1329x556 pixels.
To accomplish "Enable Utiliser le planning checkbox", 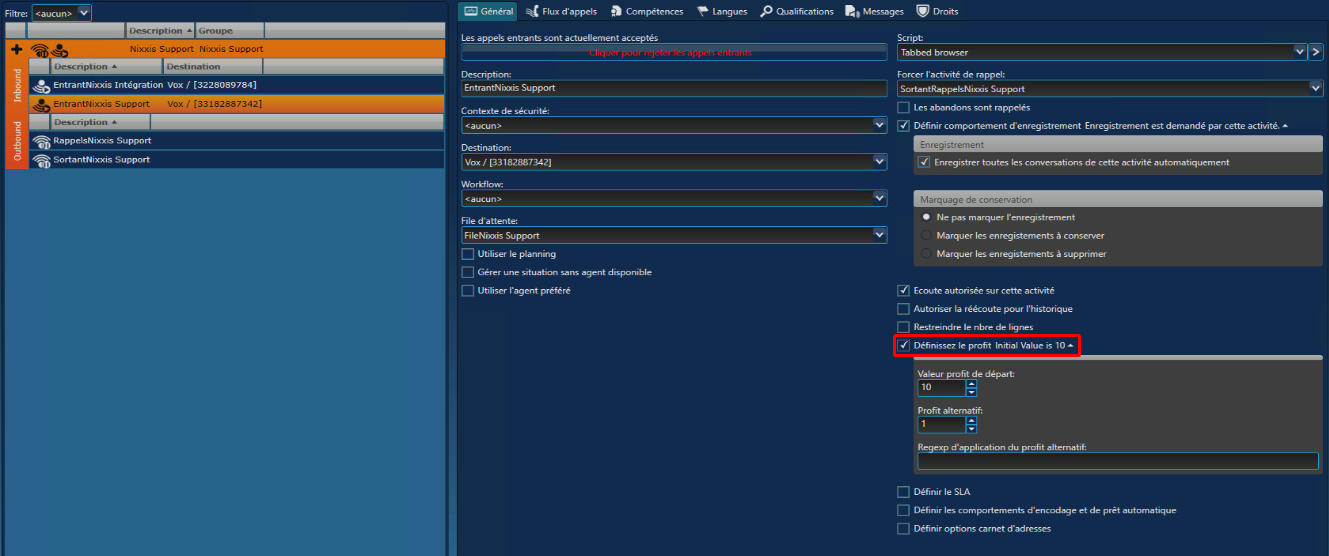I will (468, 254).
